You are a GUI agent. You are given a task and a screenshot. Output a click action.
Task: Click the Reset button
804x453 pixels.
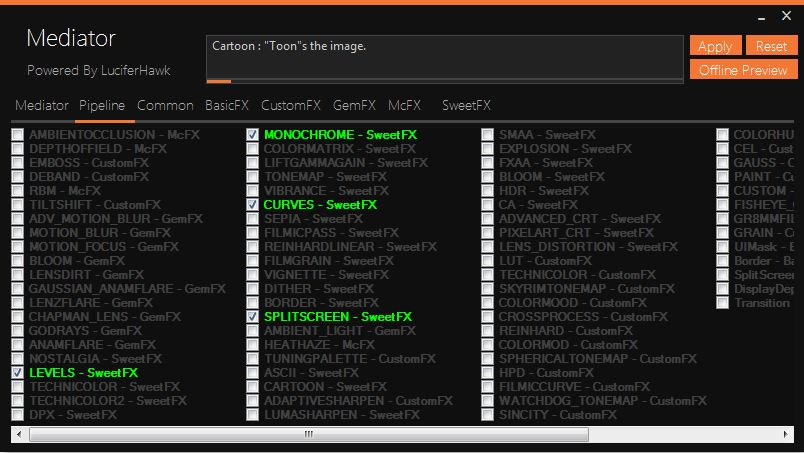pyautogui.click(x=771, y=46)
